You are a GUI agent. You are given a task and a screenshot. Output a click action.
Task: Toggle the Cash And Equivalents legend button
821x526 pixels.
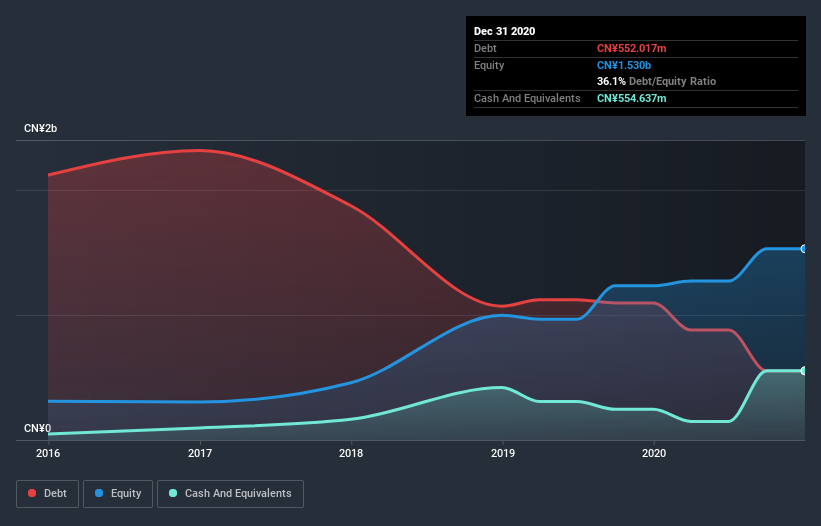click(230, 494)
